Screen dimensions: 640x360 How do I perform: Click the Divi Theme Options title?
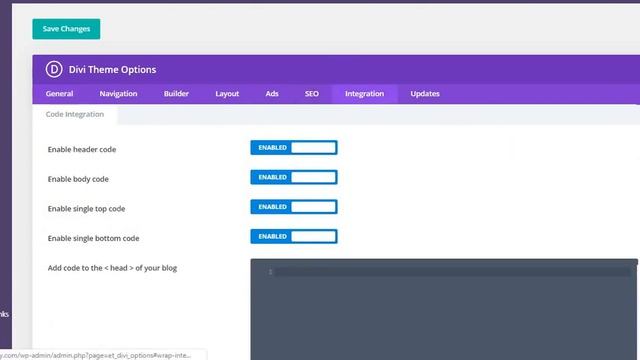click(x=112, y=70)
